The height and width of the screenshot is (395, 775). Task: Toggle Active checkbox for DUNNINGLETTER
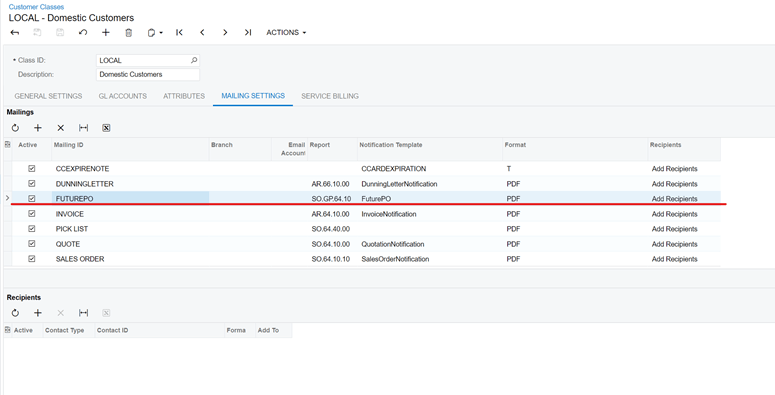tap(32, 183)
